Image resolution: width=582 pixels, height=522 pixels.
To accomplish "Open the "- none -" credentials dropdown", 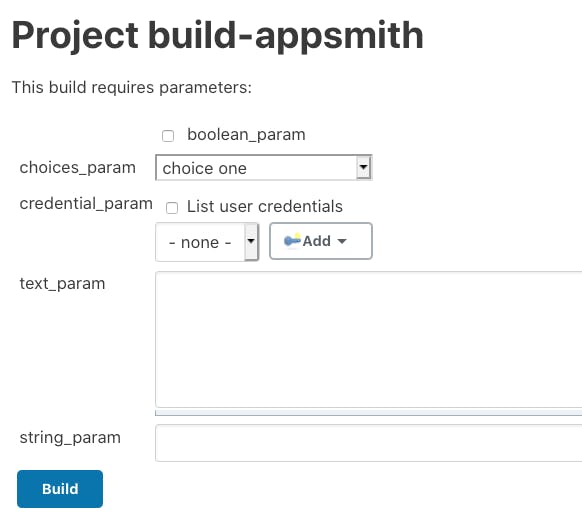I will click(207, 242).
